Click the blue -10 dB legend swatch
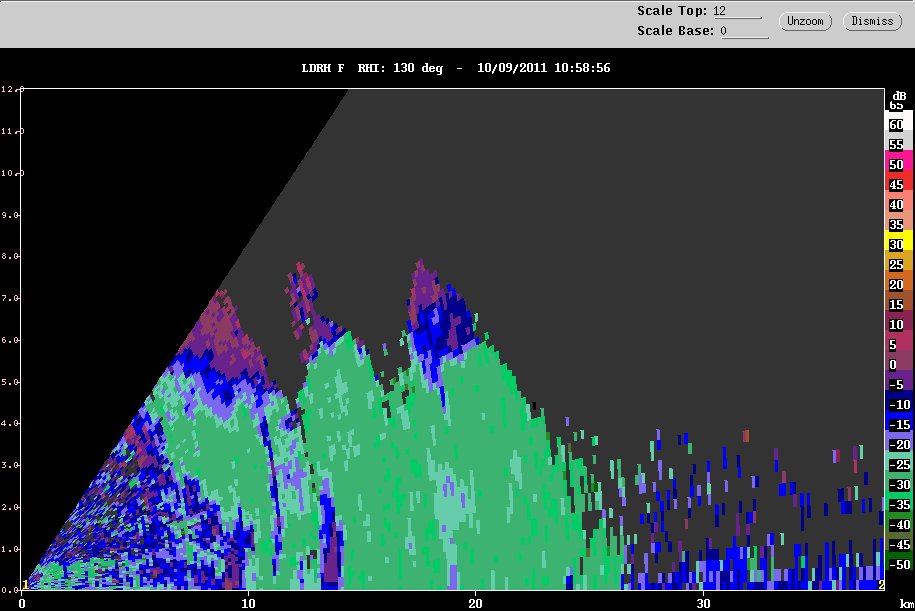This screenshot has height=611, width=915. click(896, 404)
